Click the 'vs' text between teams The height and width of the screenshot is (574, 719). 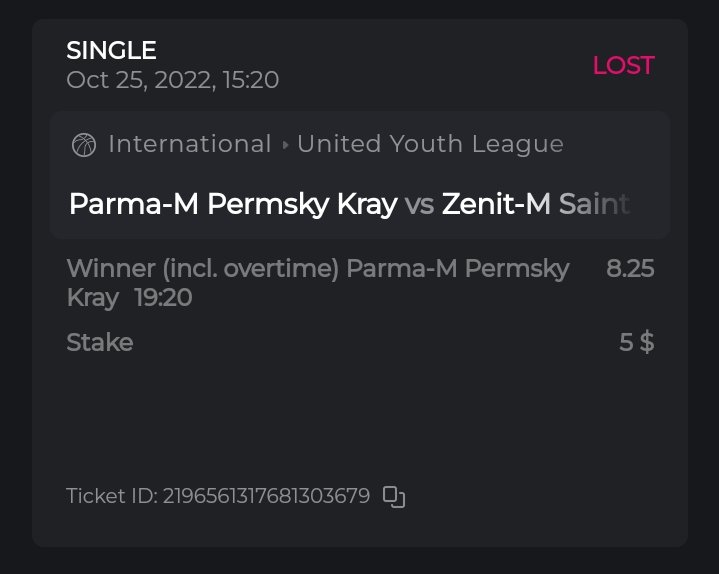click(x=419, y=205)
